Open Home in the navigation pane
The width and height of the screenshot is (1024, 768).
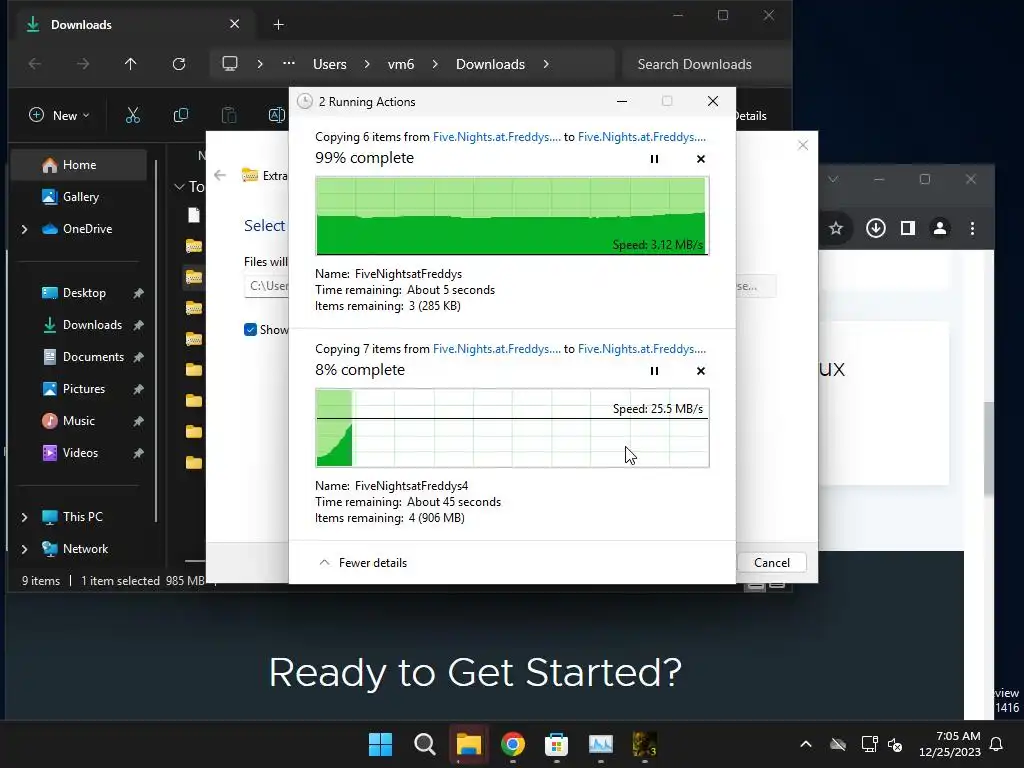tap(79, 165)
